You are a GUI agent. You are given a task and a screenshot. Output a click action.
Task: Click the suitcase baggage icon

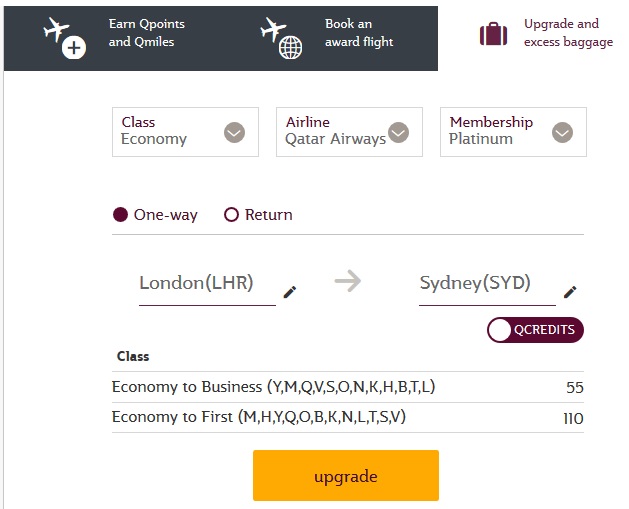pyautogui.click(x=493, y=35)
